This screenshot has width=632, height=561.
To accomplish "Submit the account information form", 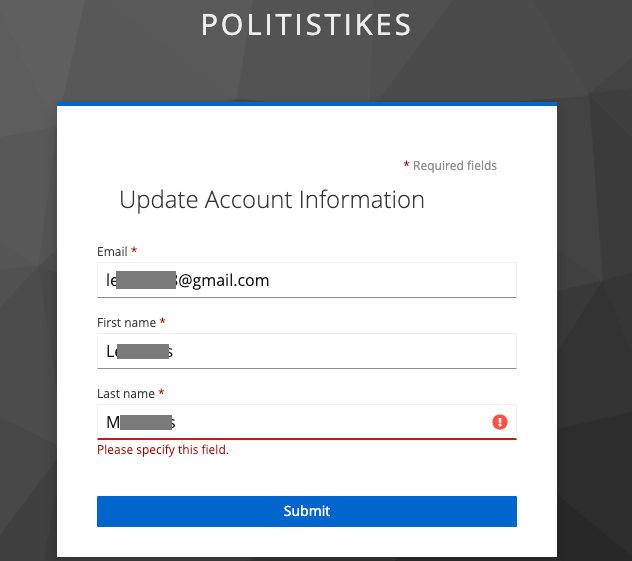I will coord(307,511).
